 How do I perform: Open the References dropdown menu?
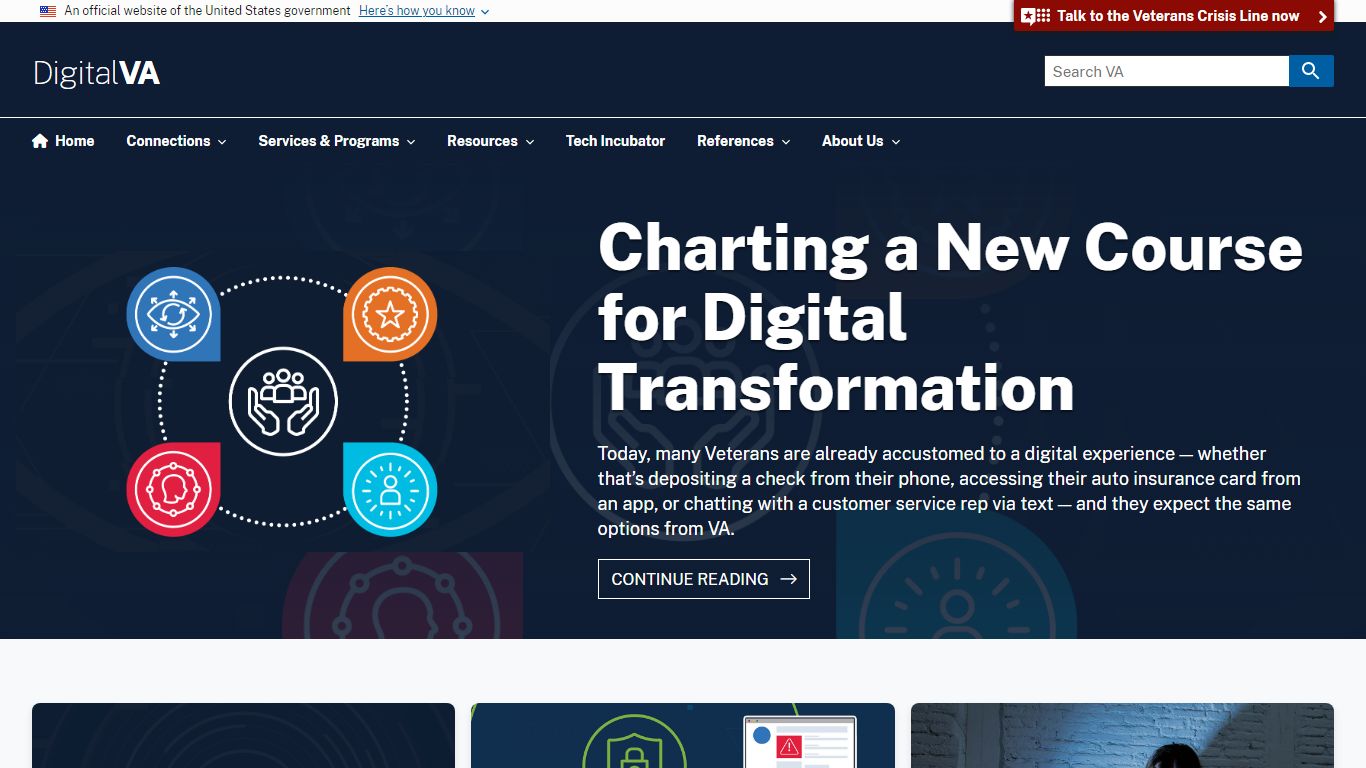pyautogui.click(x=743, y=141)
